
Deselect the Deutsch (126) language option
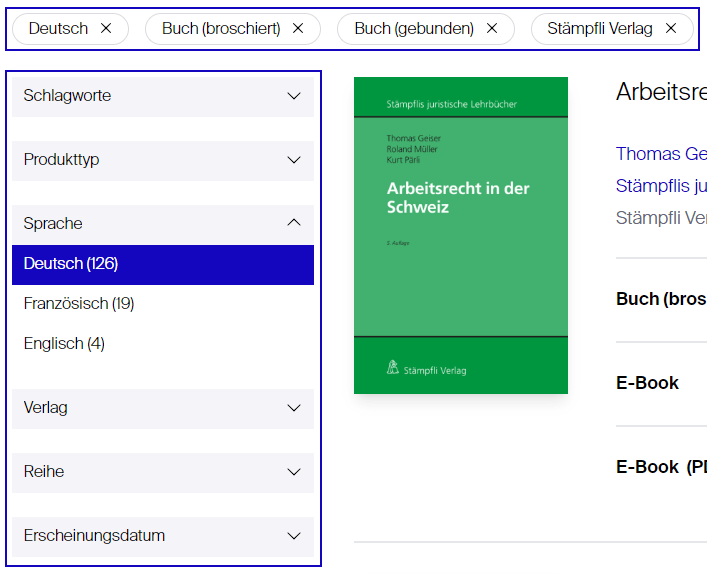point(163,264)
